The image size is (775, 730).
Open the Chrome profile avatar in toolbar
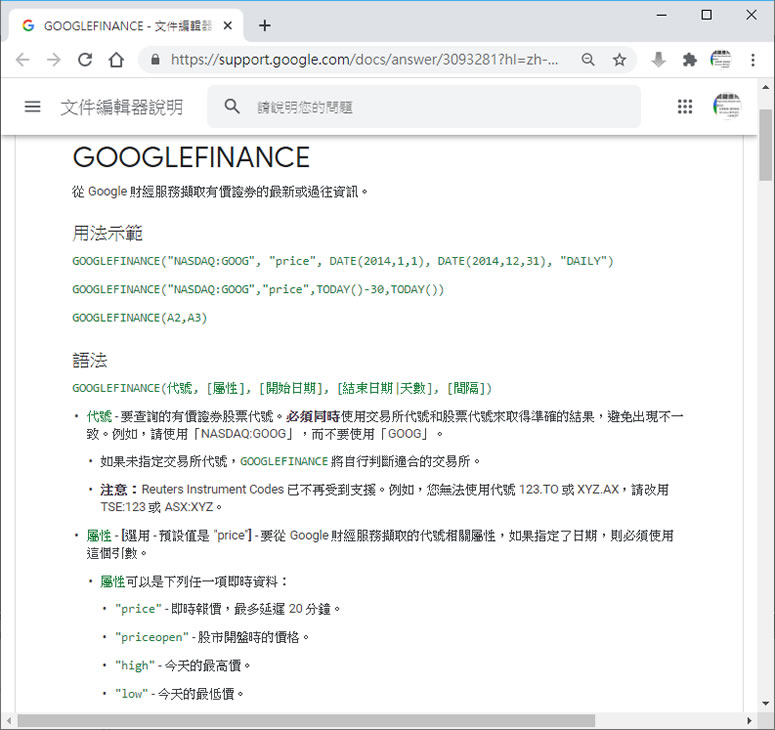pyautogui.click(x=721, y=60)
